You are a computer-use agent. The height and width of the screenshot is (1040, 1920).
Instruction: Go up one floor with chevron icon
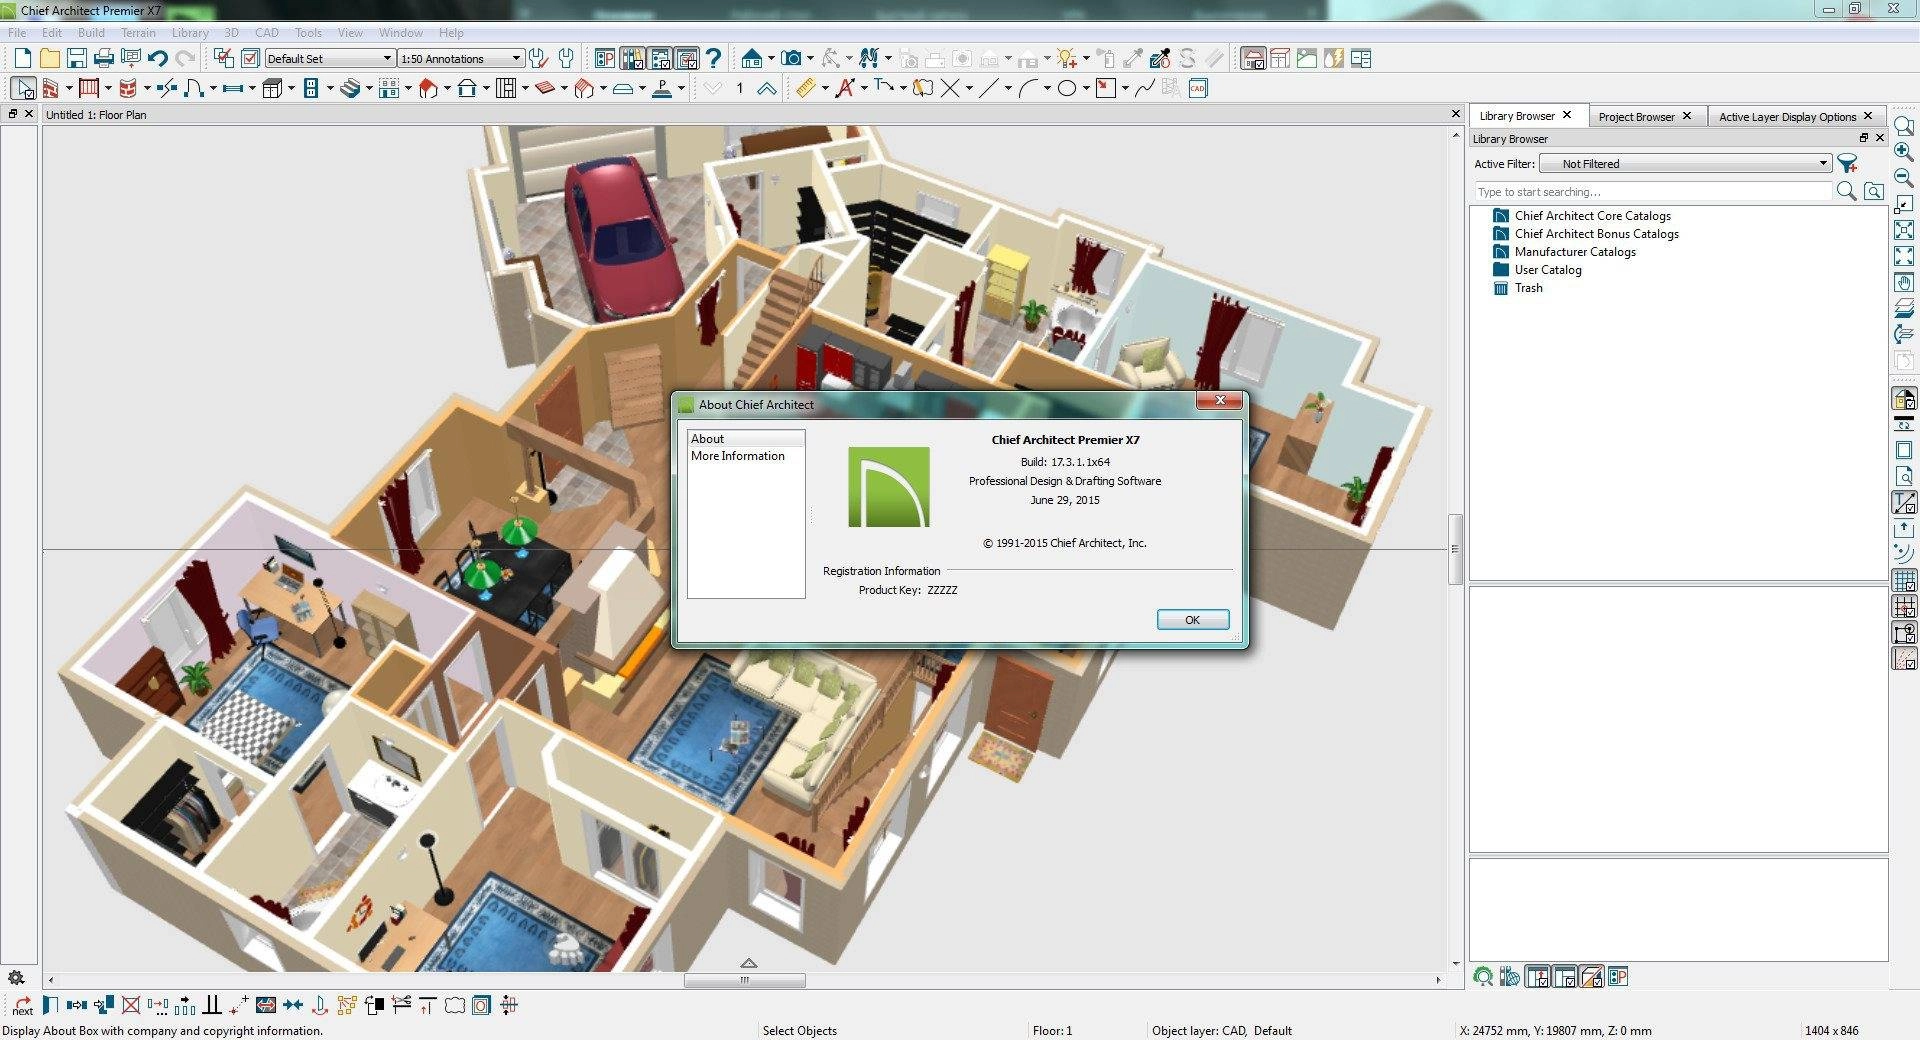coord(767,88)
